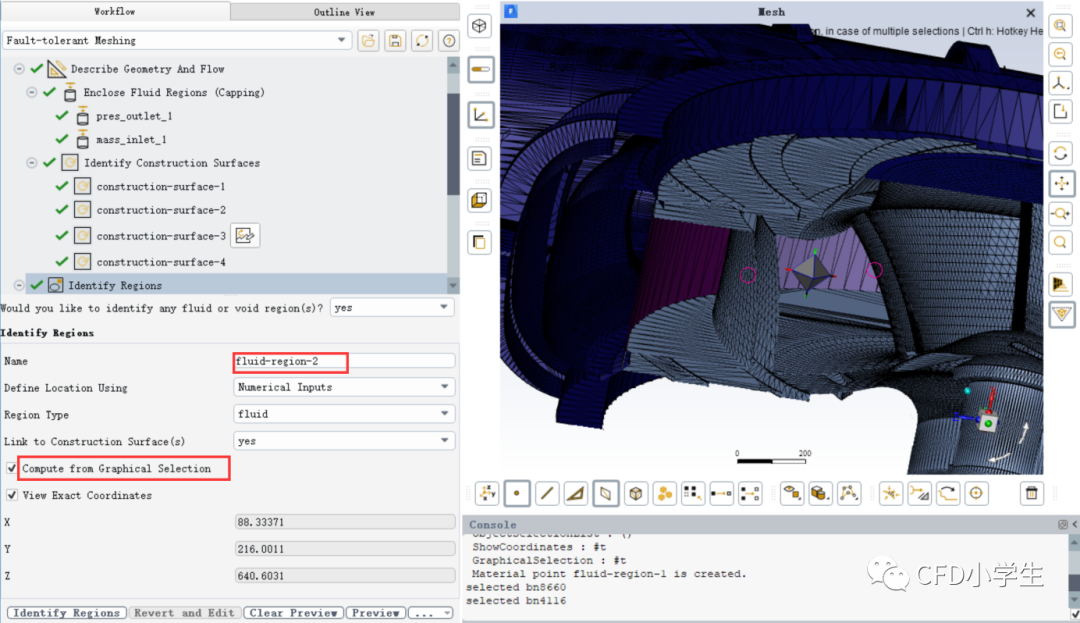Select the point selection filter icon
Image resolution: width=1080 pixels, height=623 pixels.
(x=517, y=493)
